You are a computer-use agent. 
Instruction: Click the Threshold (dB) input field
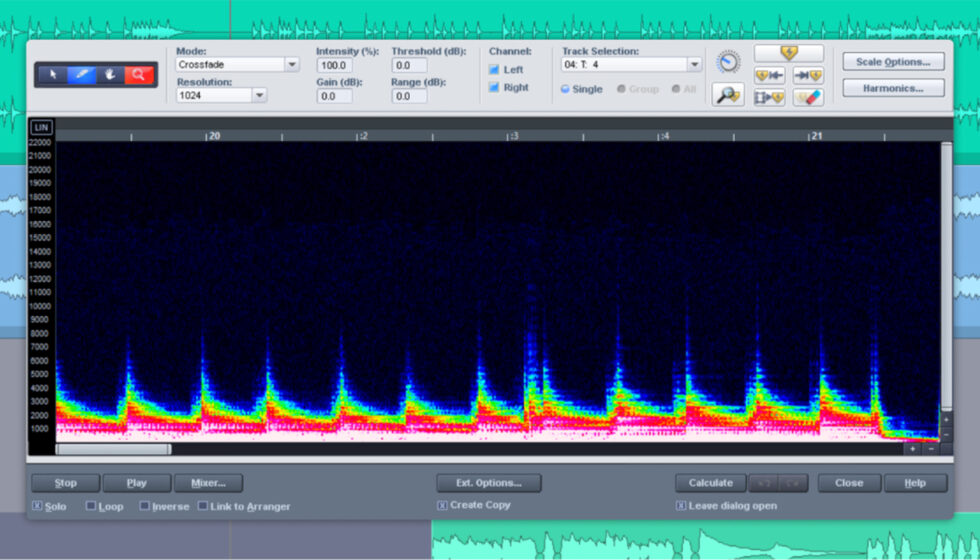[409, 65]
